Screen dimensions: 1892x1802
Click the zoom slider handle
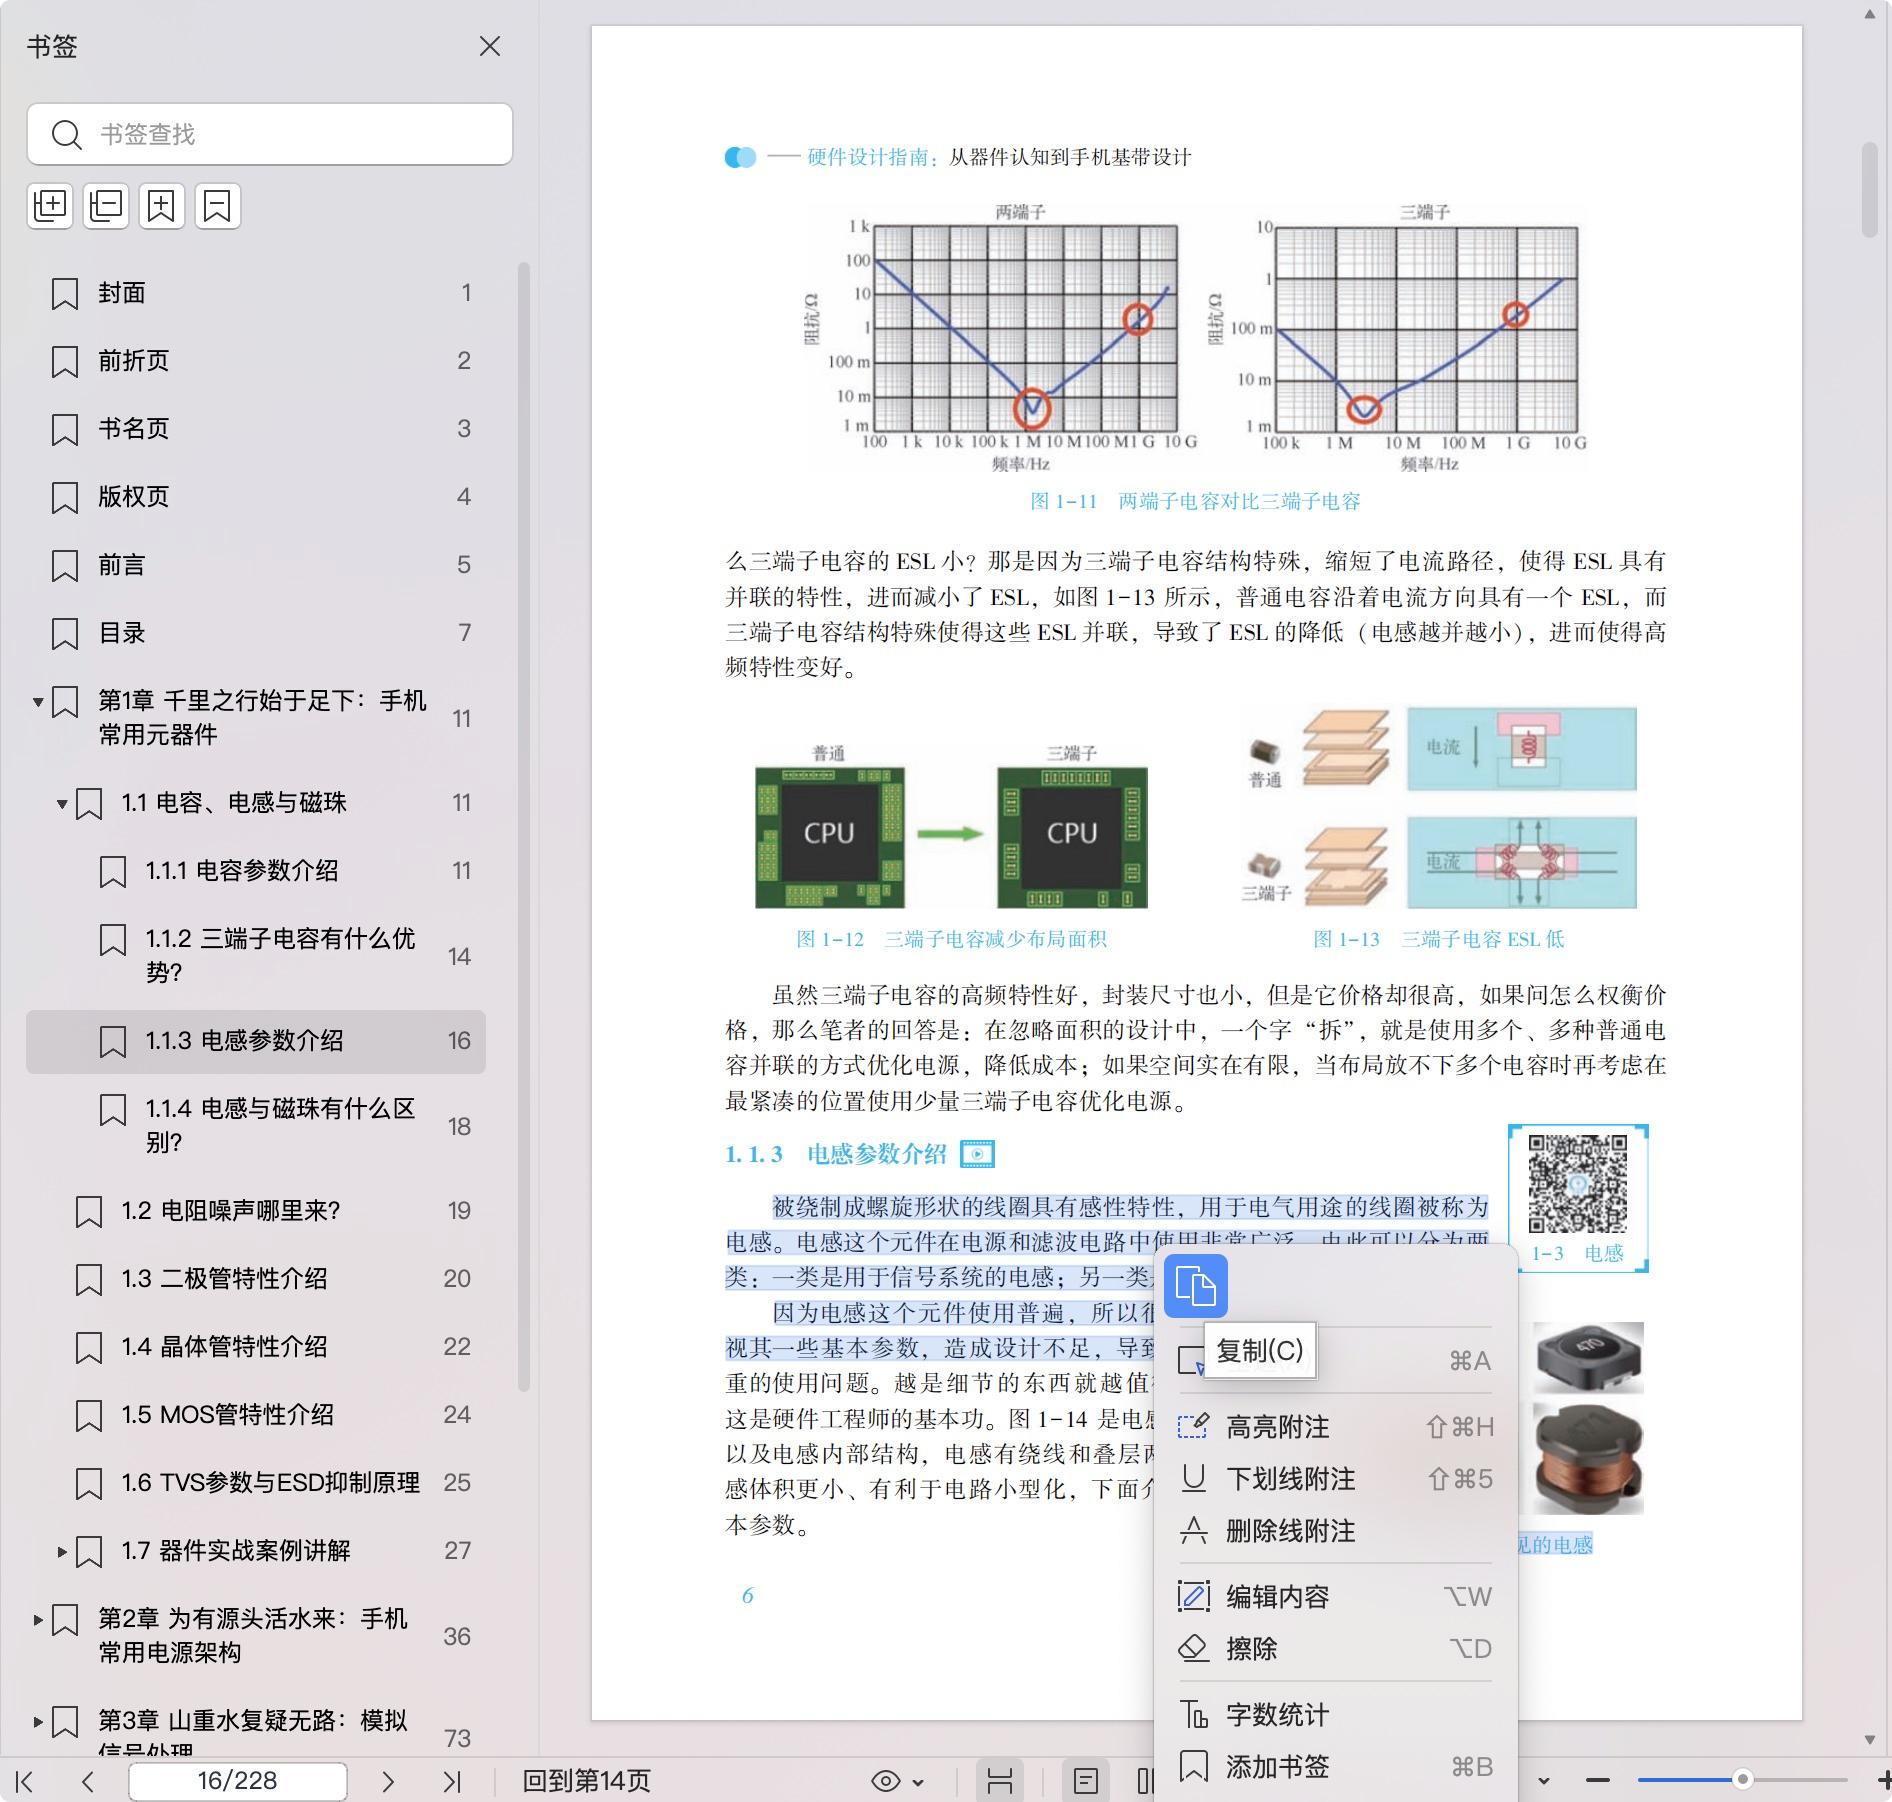point(1742,1779)
